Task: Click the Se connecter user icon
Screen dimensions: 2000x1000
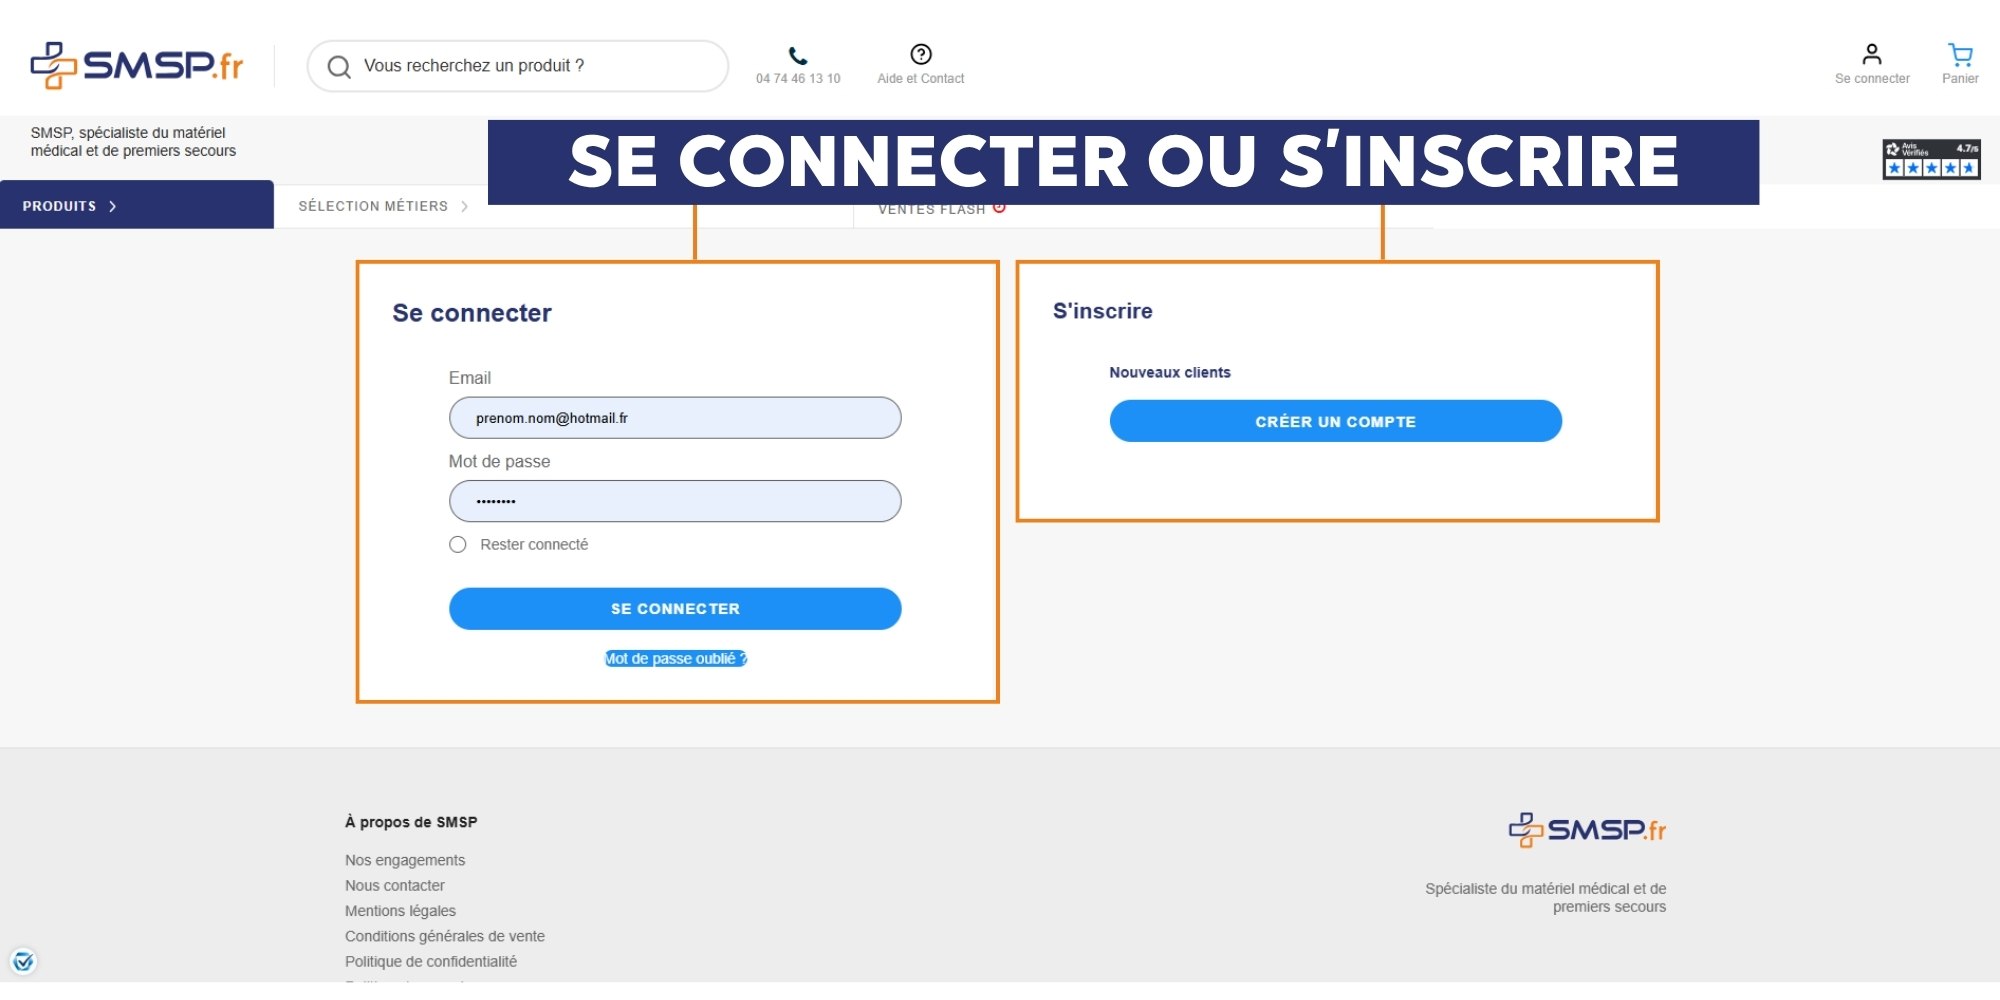Action: [1871, 54]
